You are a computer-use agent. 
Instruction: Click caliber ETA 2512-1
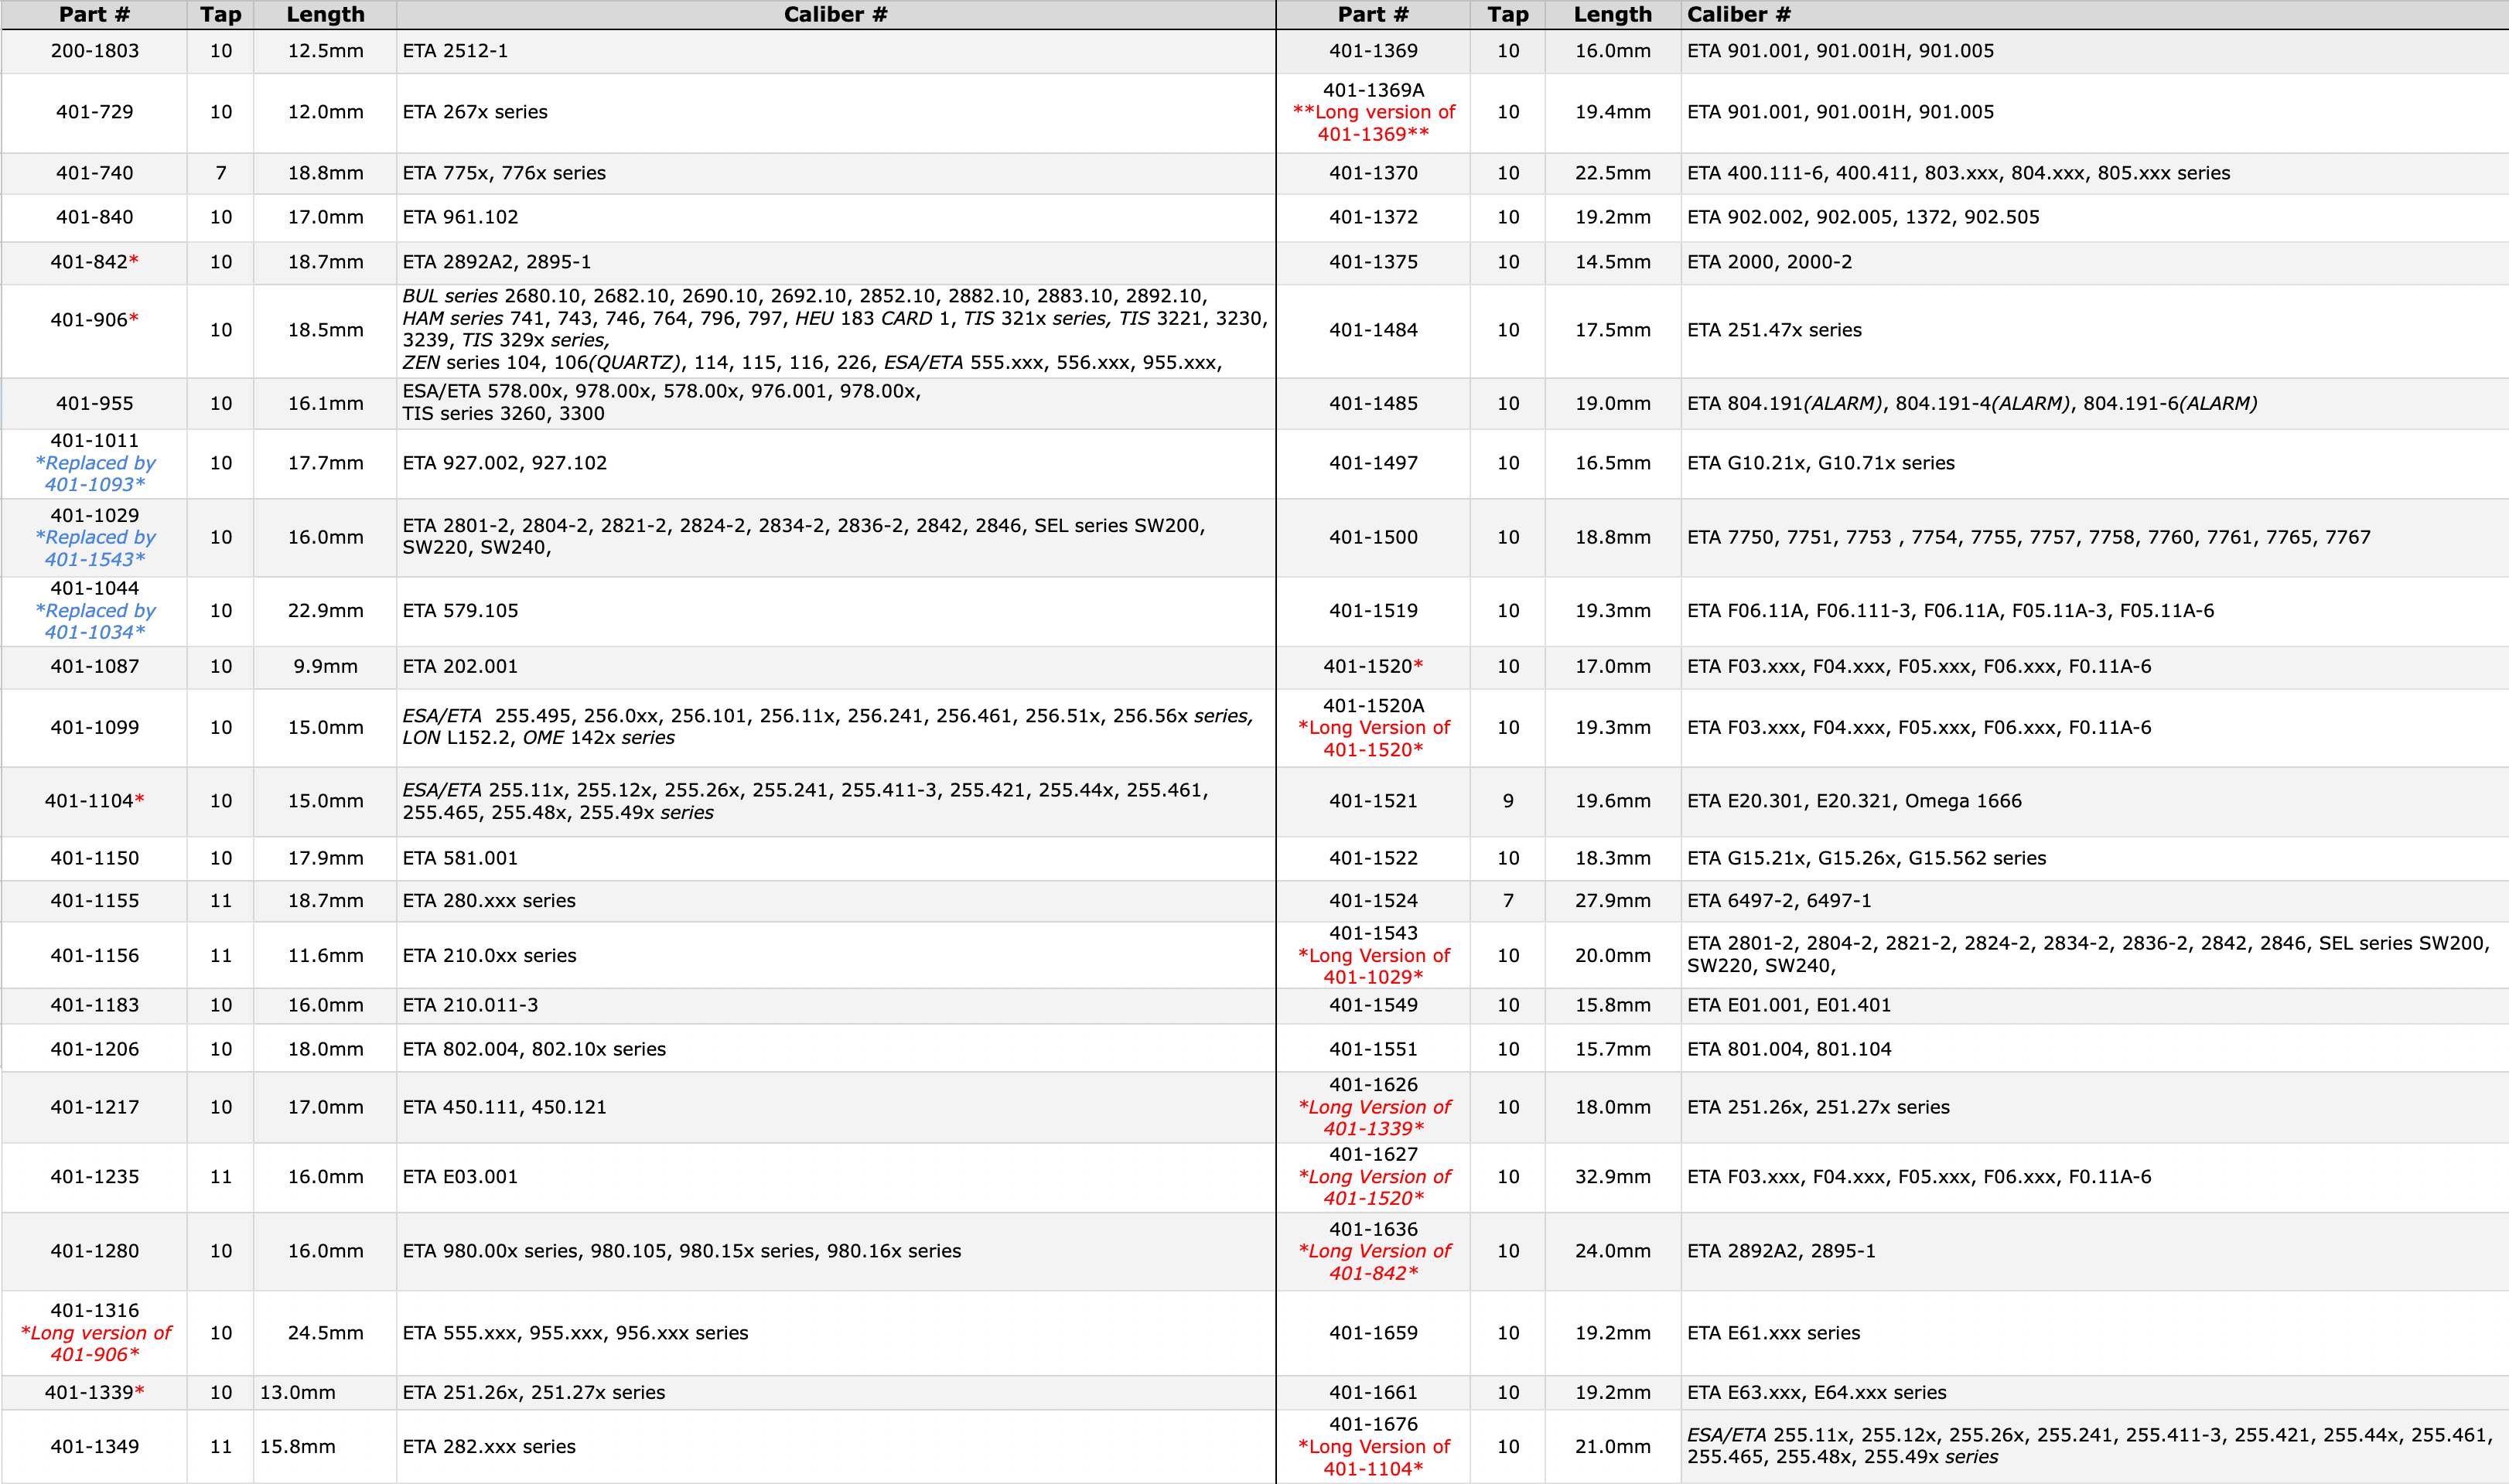[455, 51]
